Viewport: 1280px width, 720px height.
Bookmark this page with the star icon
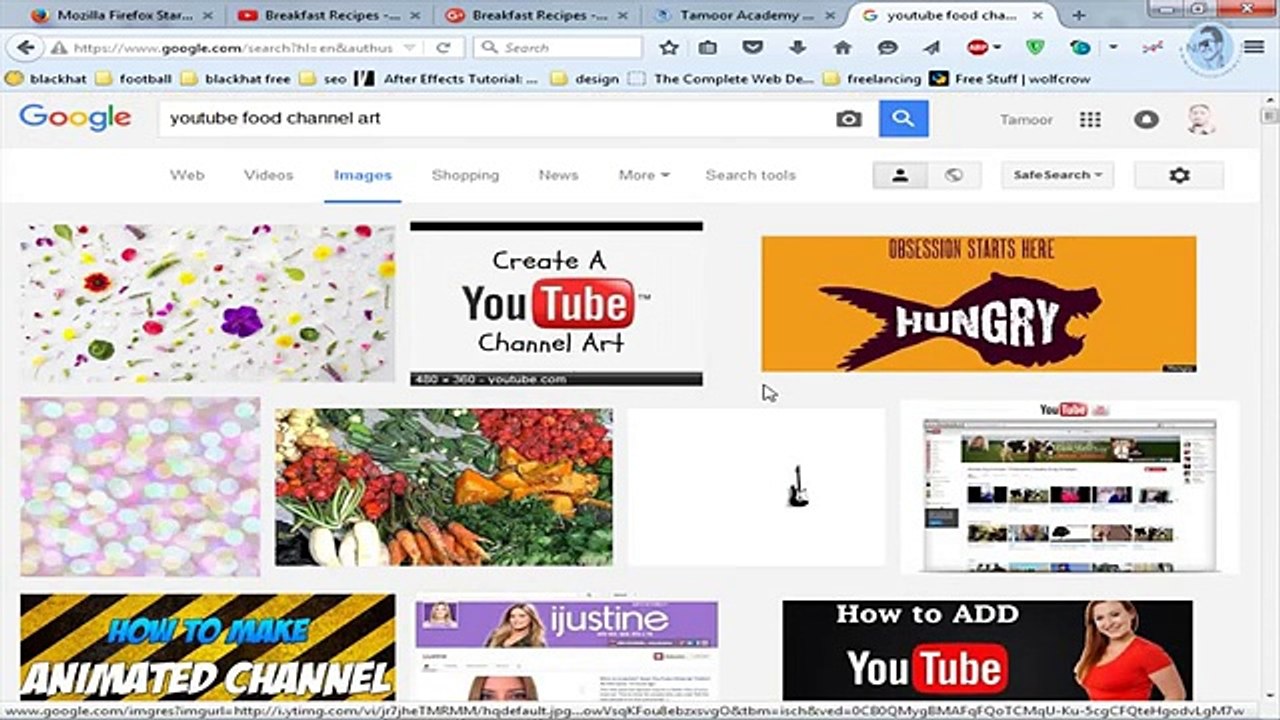coord(669,48)
